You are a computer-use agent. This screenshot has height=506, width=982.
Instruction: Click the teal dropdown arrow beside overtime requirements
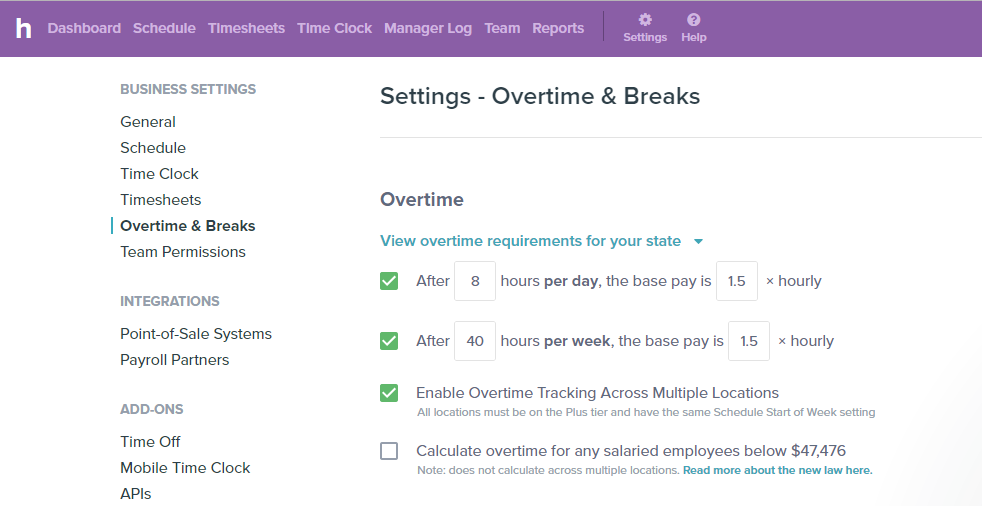[x=698, y=242]
